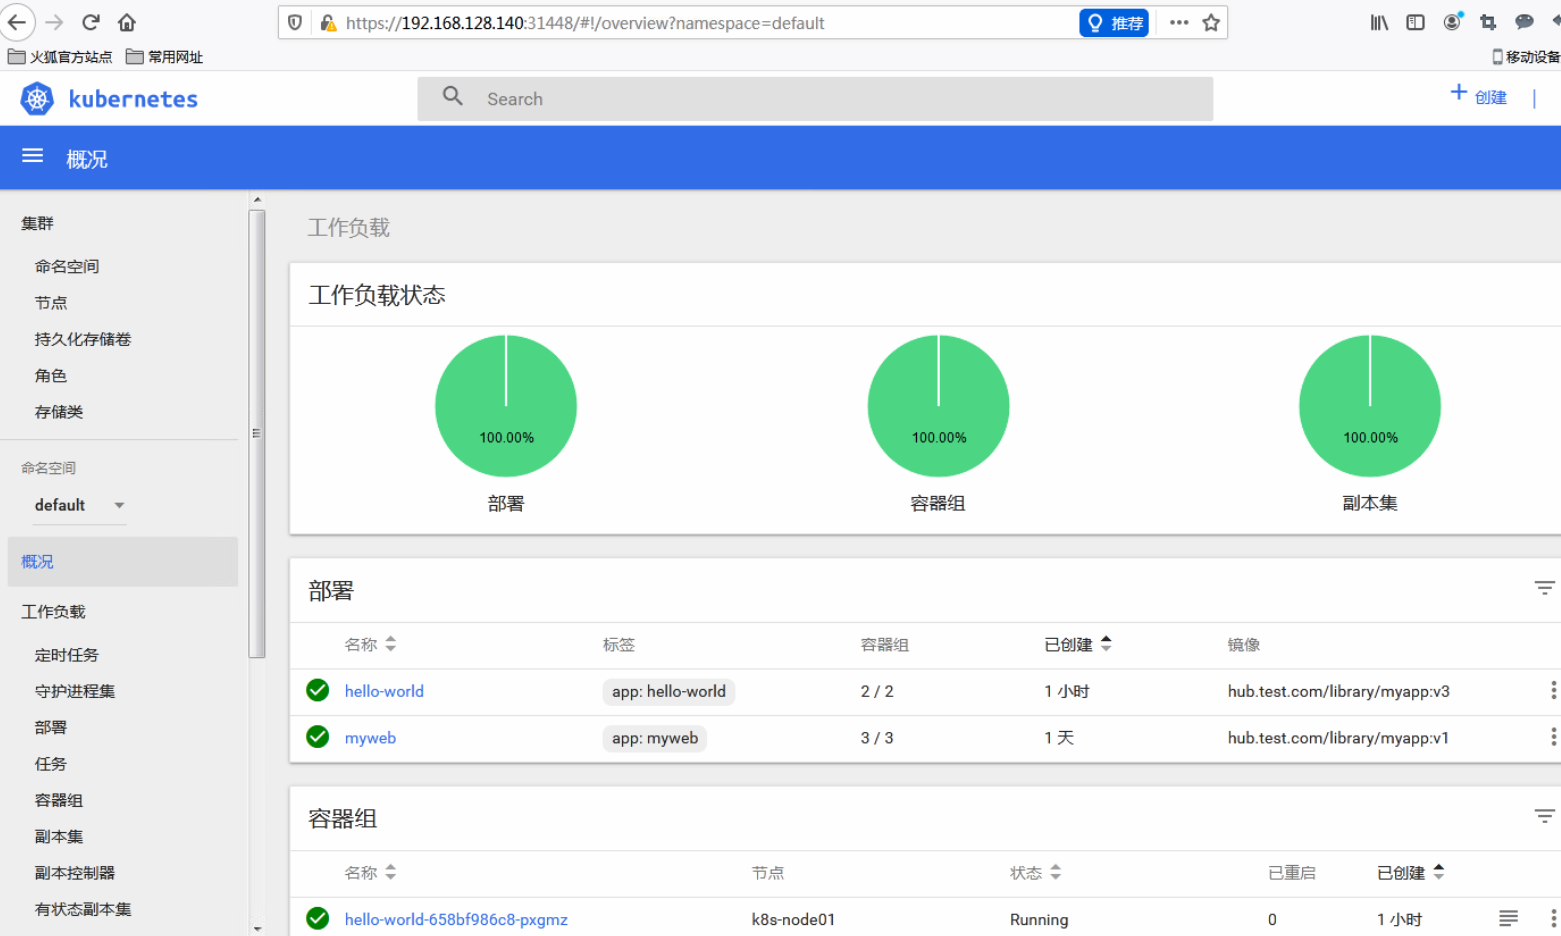The image size is (1561, 936).
Task: Open 部署 deployments in sidebar
Action: pyautogui.click(x=51, y=727)
